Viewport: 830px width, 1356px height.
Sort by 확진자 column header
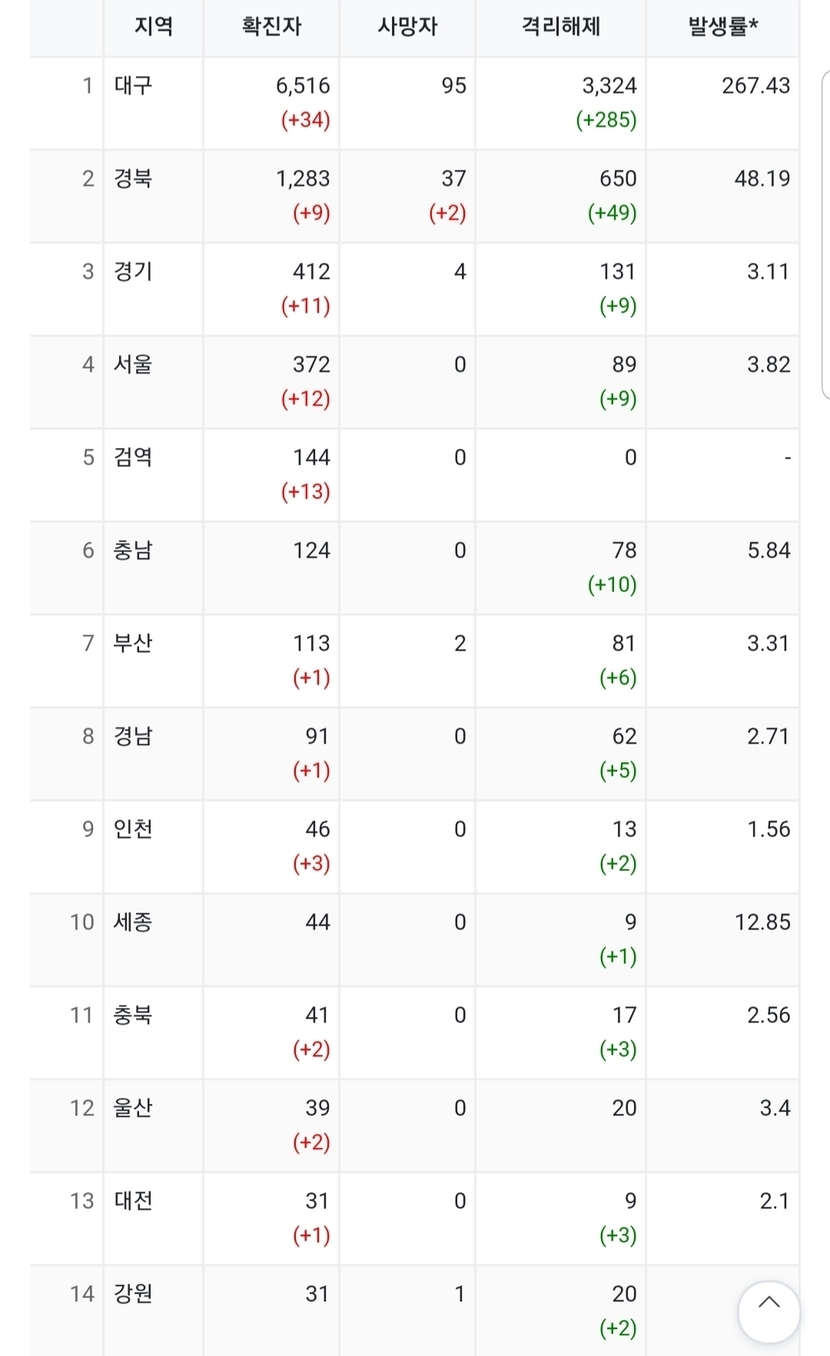click(x=271, y=27)
